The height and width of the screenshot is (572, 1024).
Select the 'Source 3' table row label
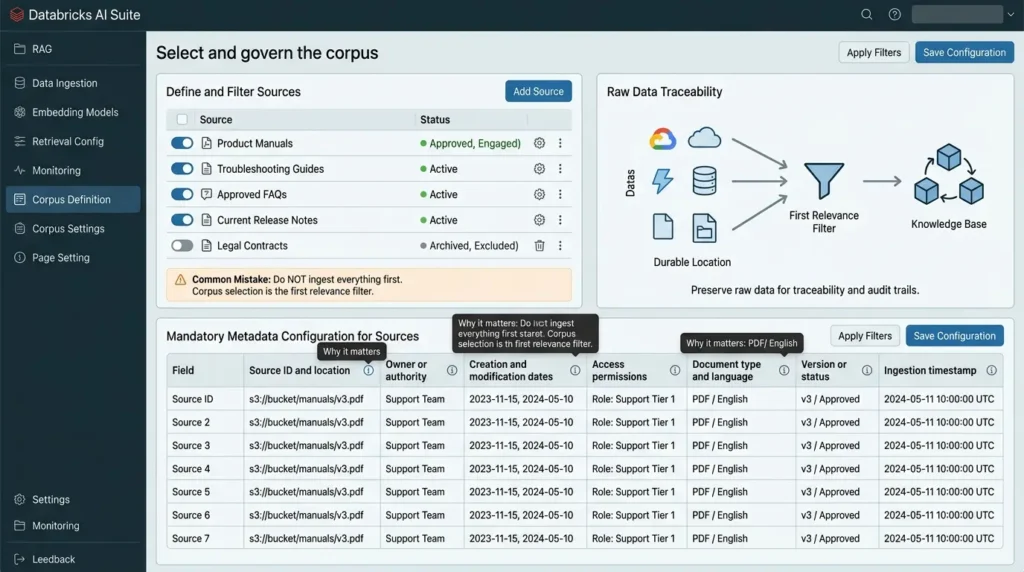coord(191,445)
